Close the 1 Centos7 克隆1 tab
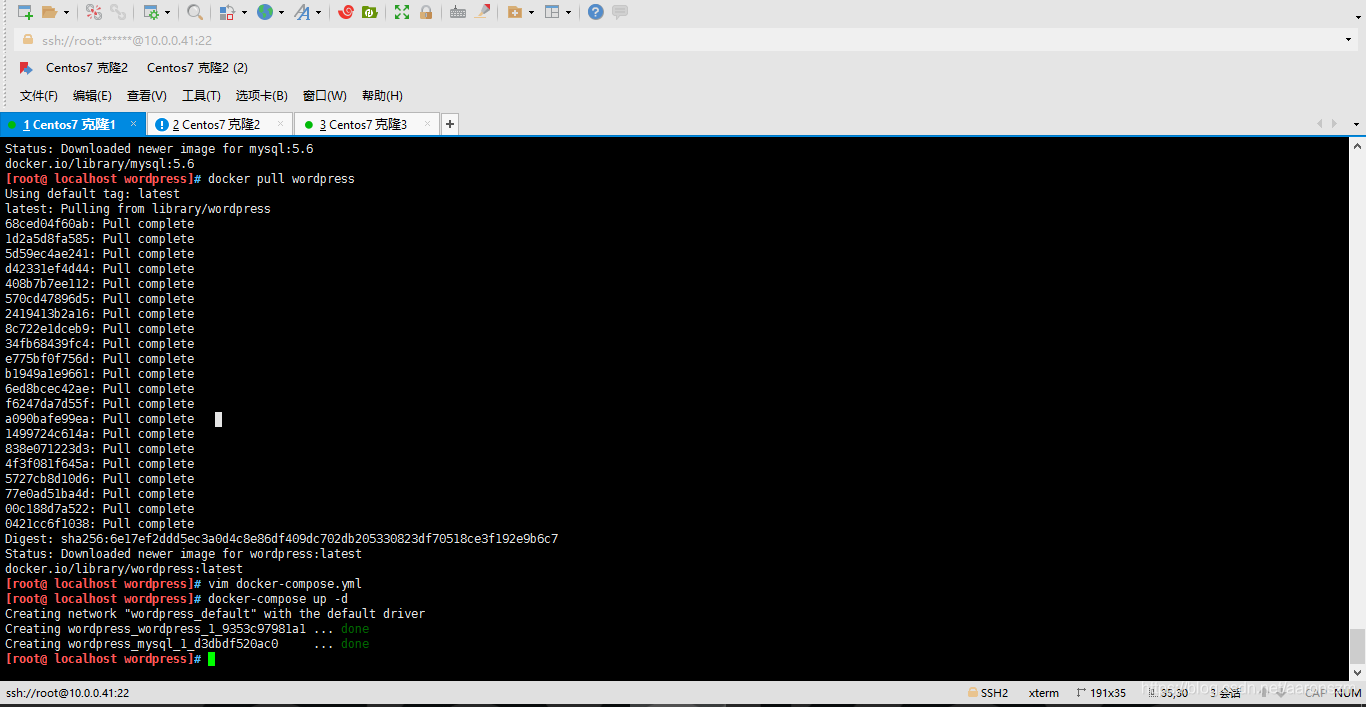The image size is (1366, 707). 133,124
